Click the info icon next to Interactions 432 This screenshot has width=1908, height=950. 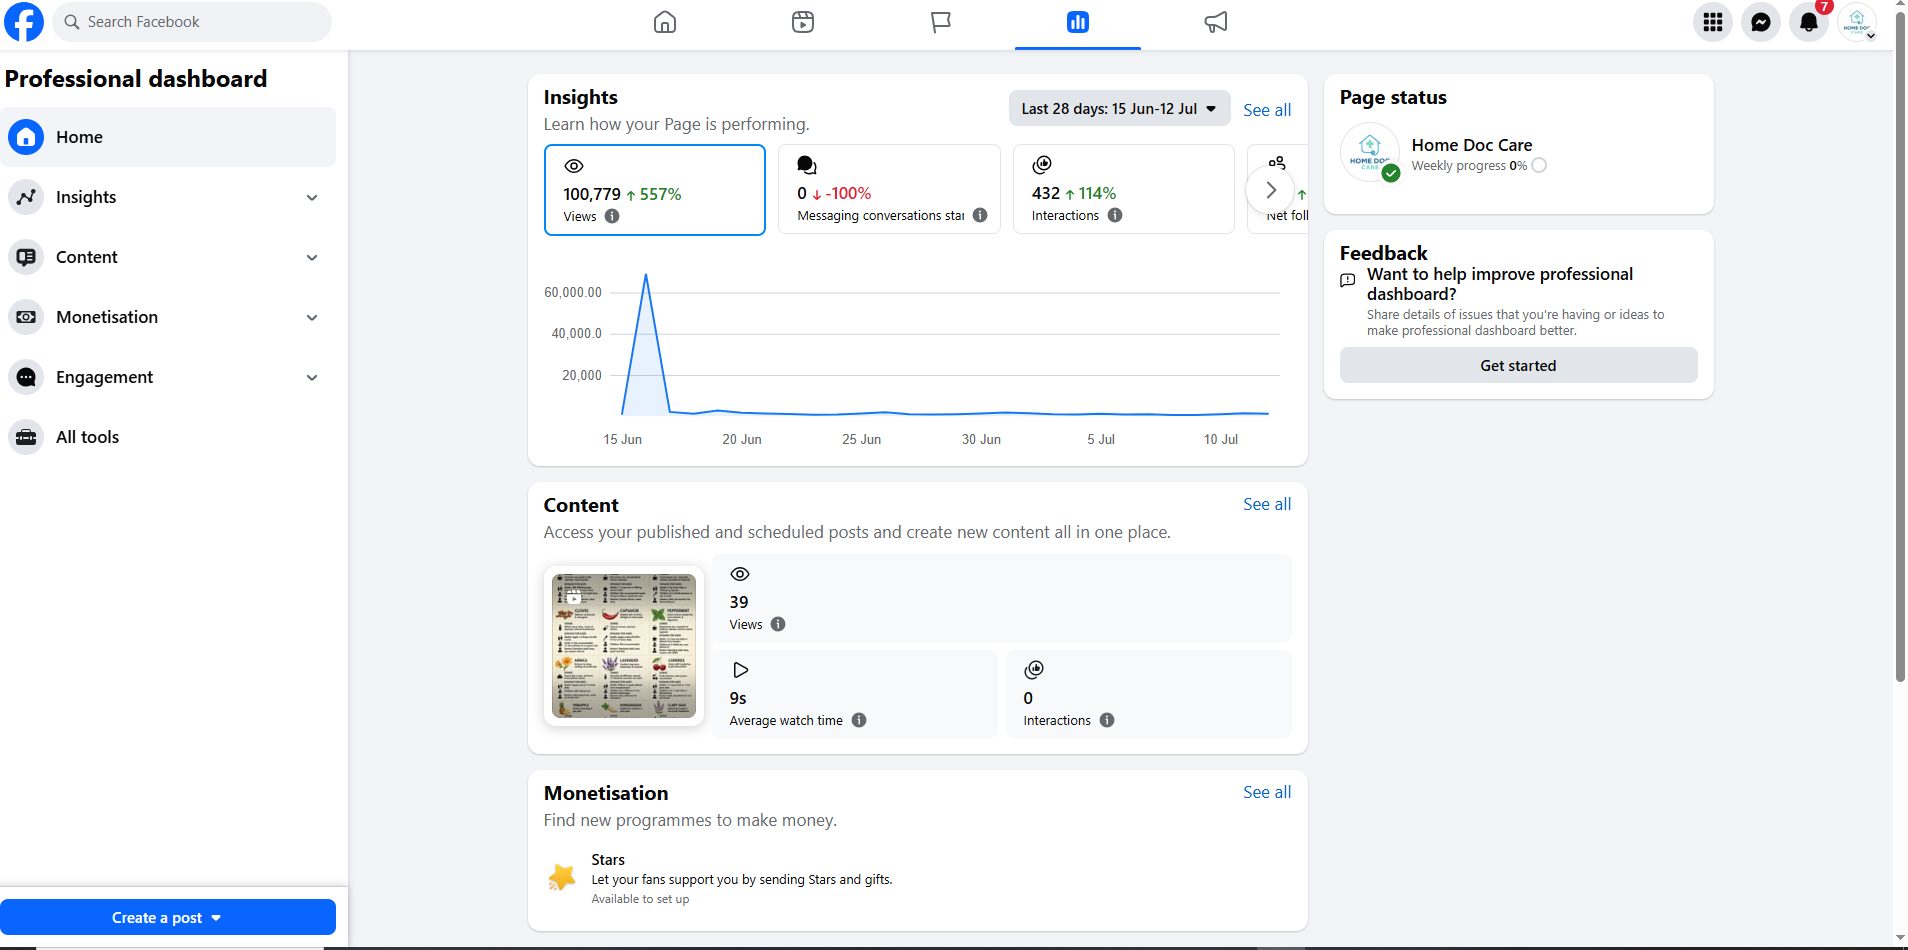pyautogui.click(x=1115, y=215)
